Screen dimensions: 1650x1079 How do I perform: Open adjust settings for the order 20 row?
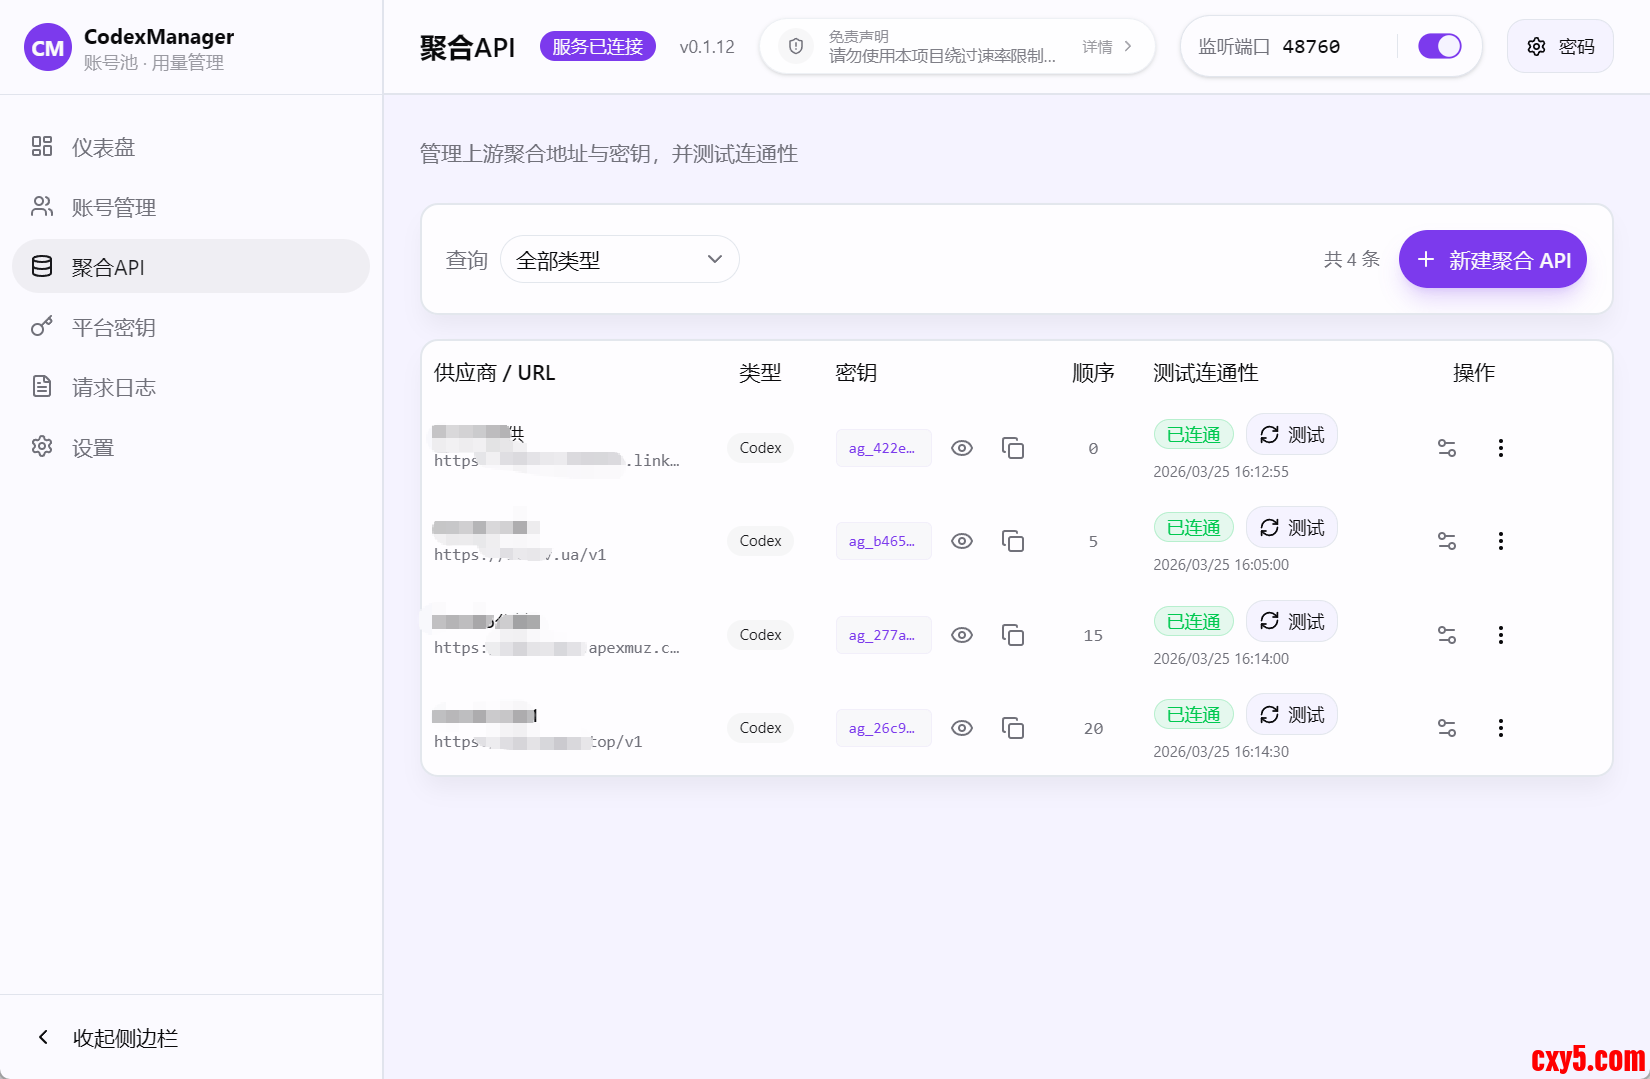pos(1446,728)
